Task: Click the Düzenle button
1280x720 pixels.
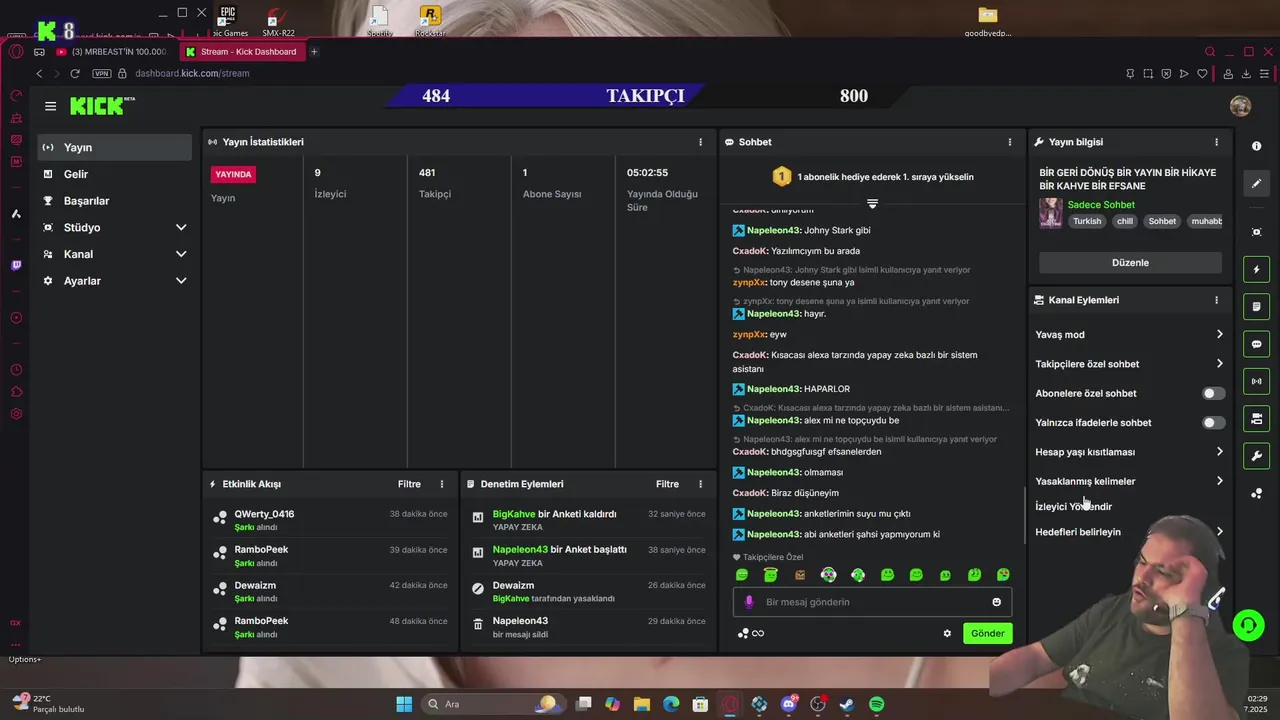Action: coord(1130,263)
